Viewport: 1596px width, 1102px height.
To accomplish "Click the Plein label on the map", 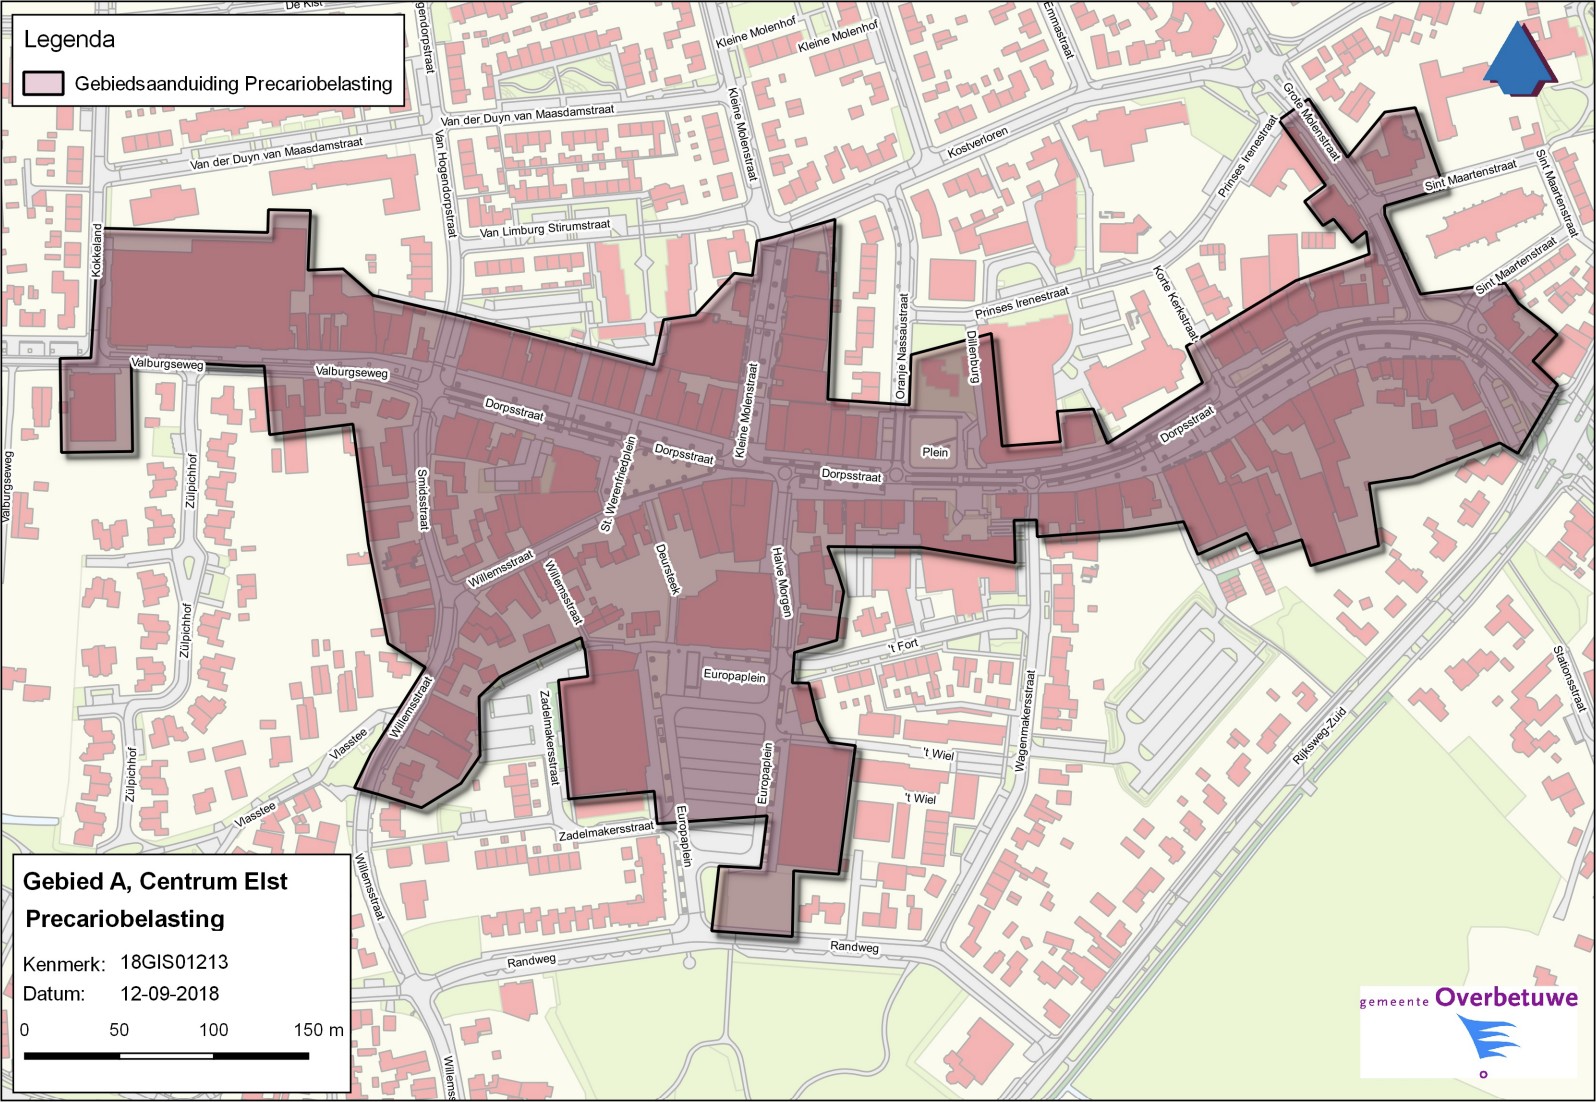I will click(x=935, y=452).
